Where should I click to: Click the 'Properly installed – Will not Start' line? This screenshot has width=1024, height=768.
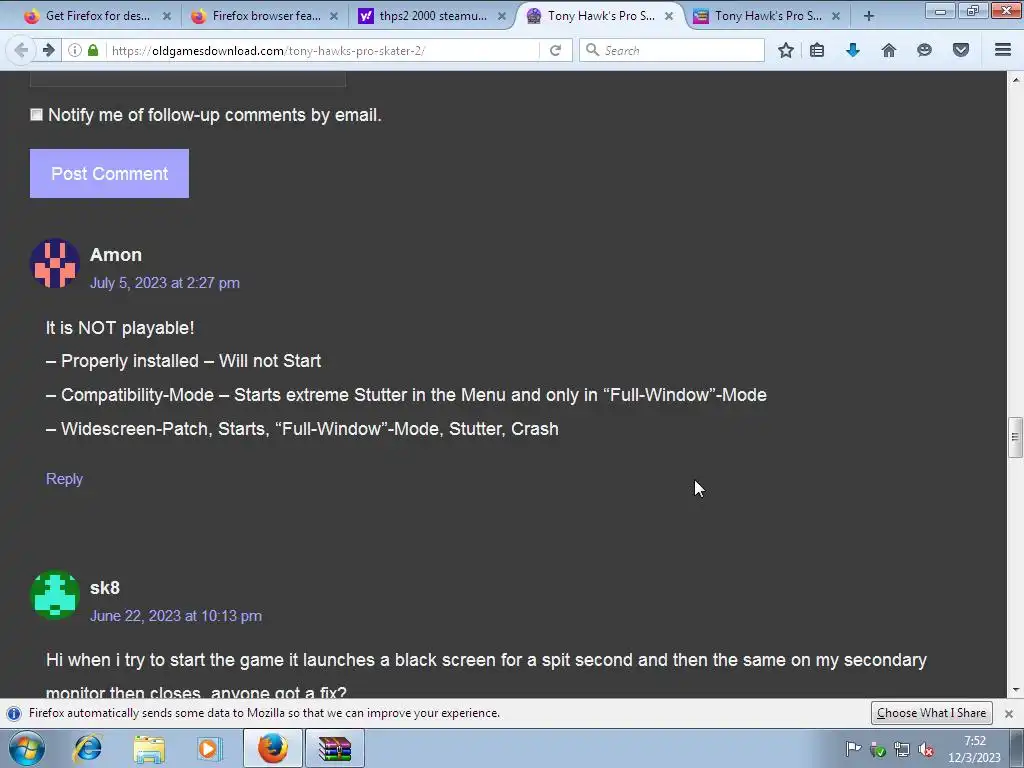click(184, 361)
